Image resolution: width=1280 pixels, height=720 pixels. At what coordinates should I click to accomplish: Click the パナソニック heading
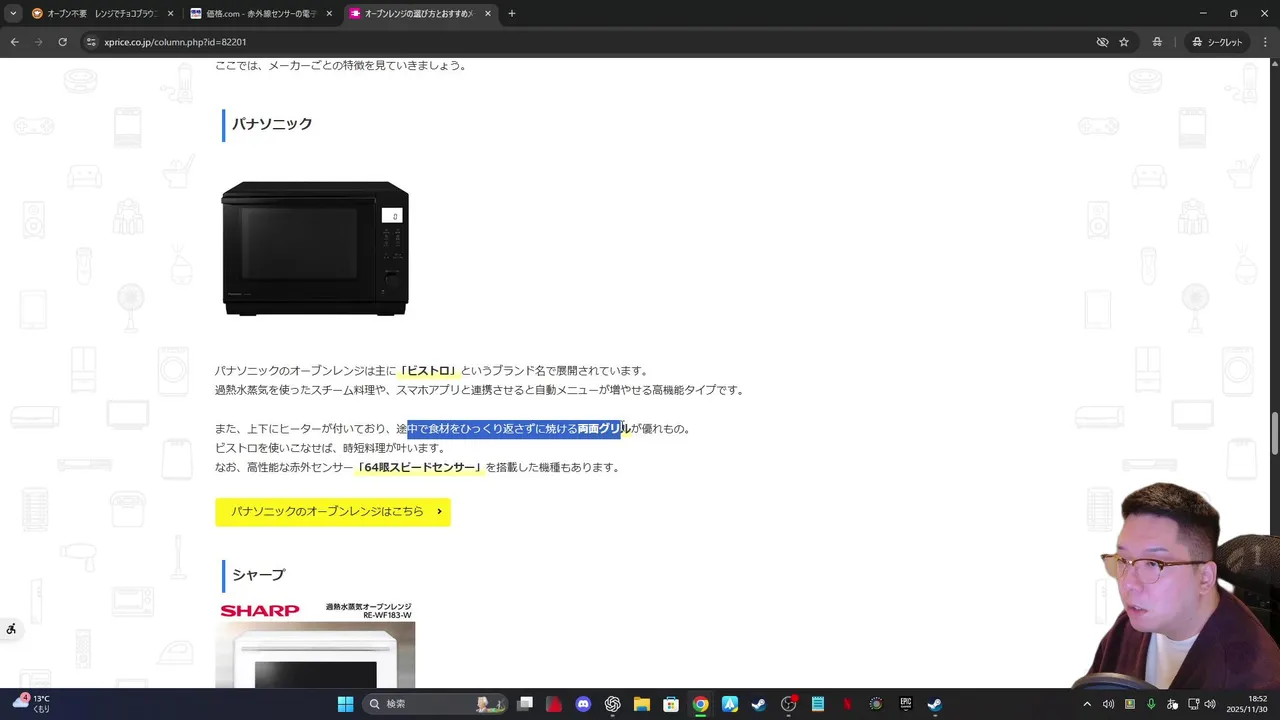pyautogui.click(x=272, y=124)
